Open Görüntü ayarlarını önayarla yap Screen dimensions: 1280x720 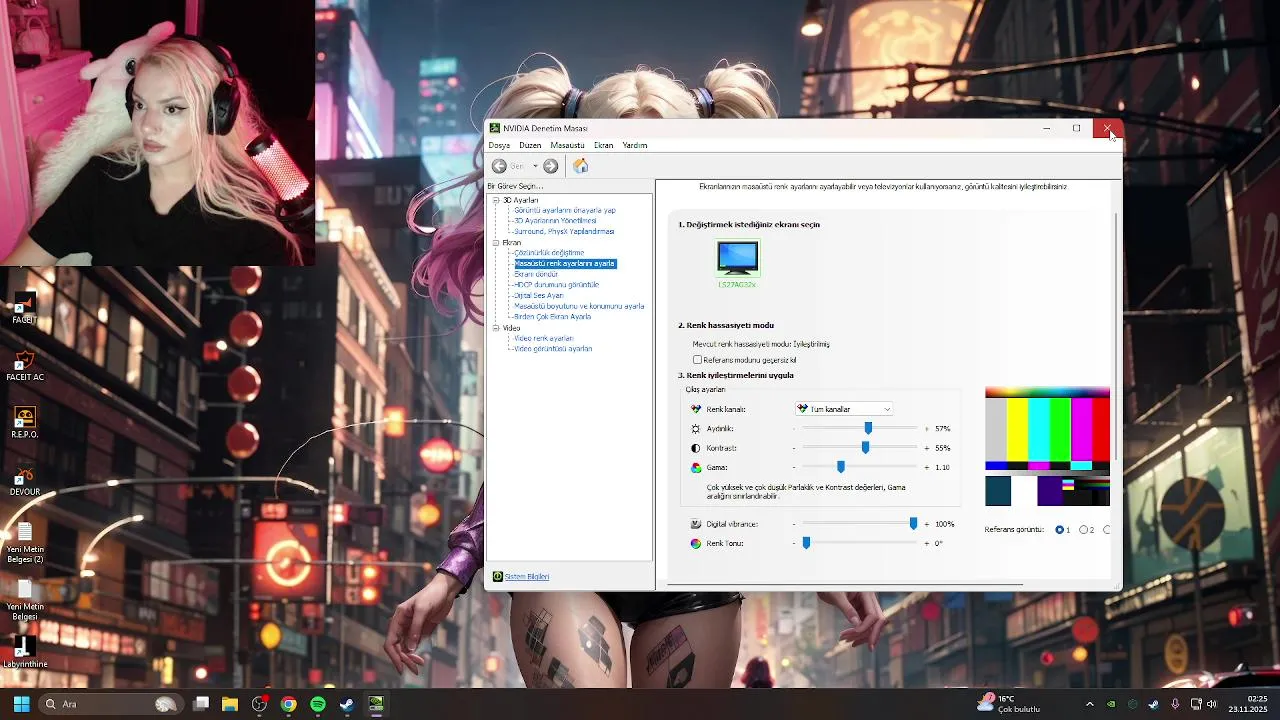565,210
